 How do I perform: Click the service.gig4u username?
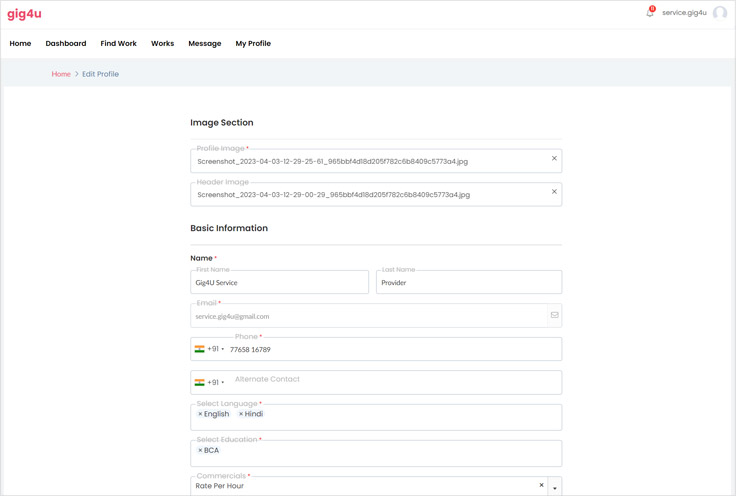(x=684, y=13)
